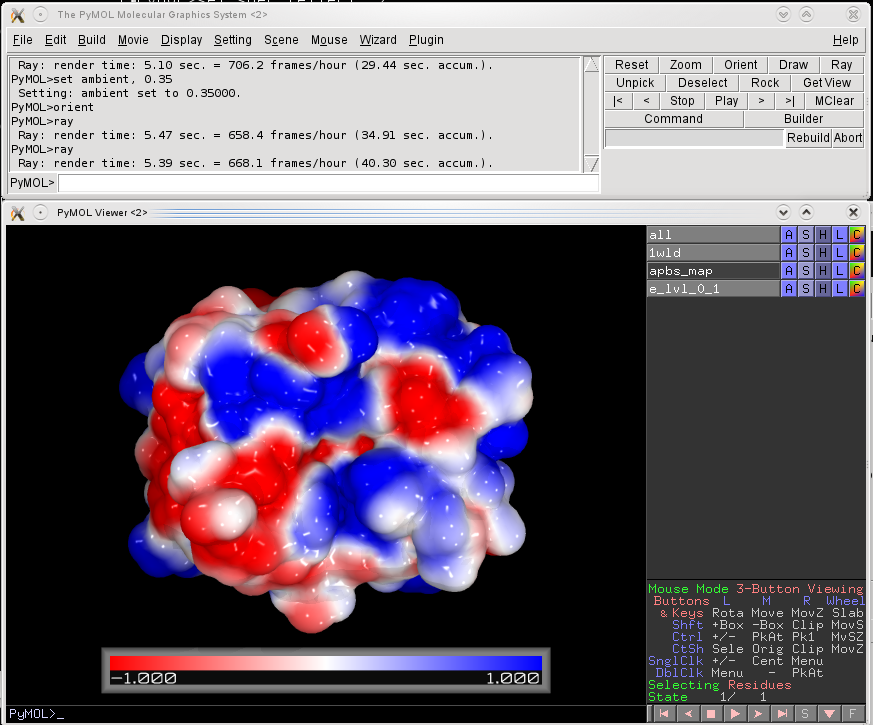Open Hide menu for e_lvl_0_1 object
This screenshot has height=725, width=873.
[x=823, y=288]
